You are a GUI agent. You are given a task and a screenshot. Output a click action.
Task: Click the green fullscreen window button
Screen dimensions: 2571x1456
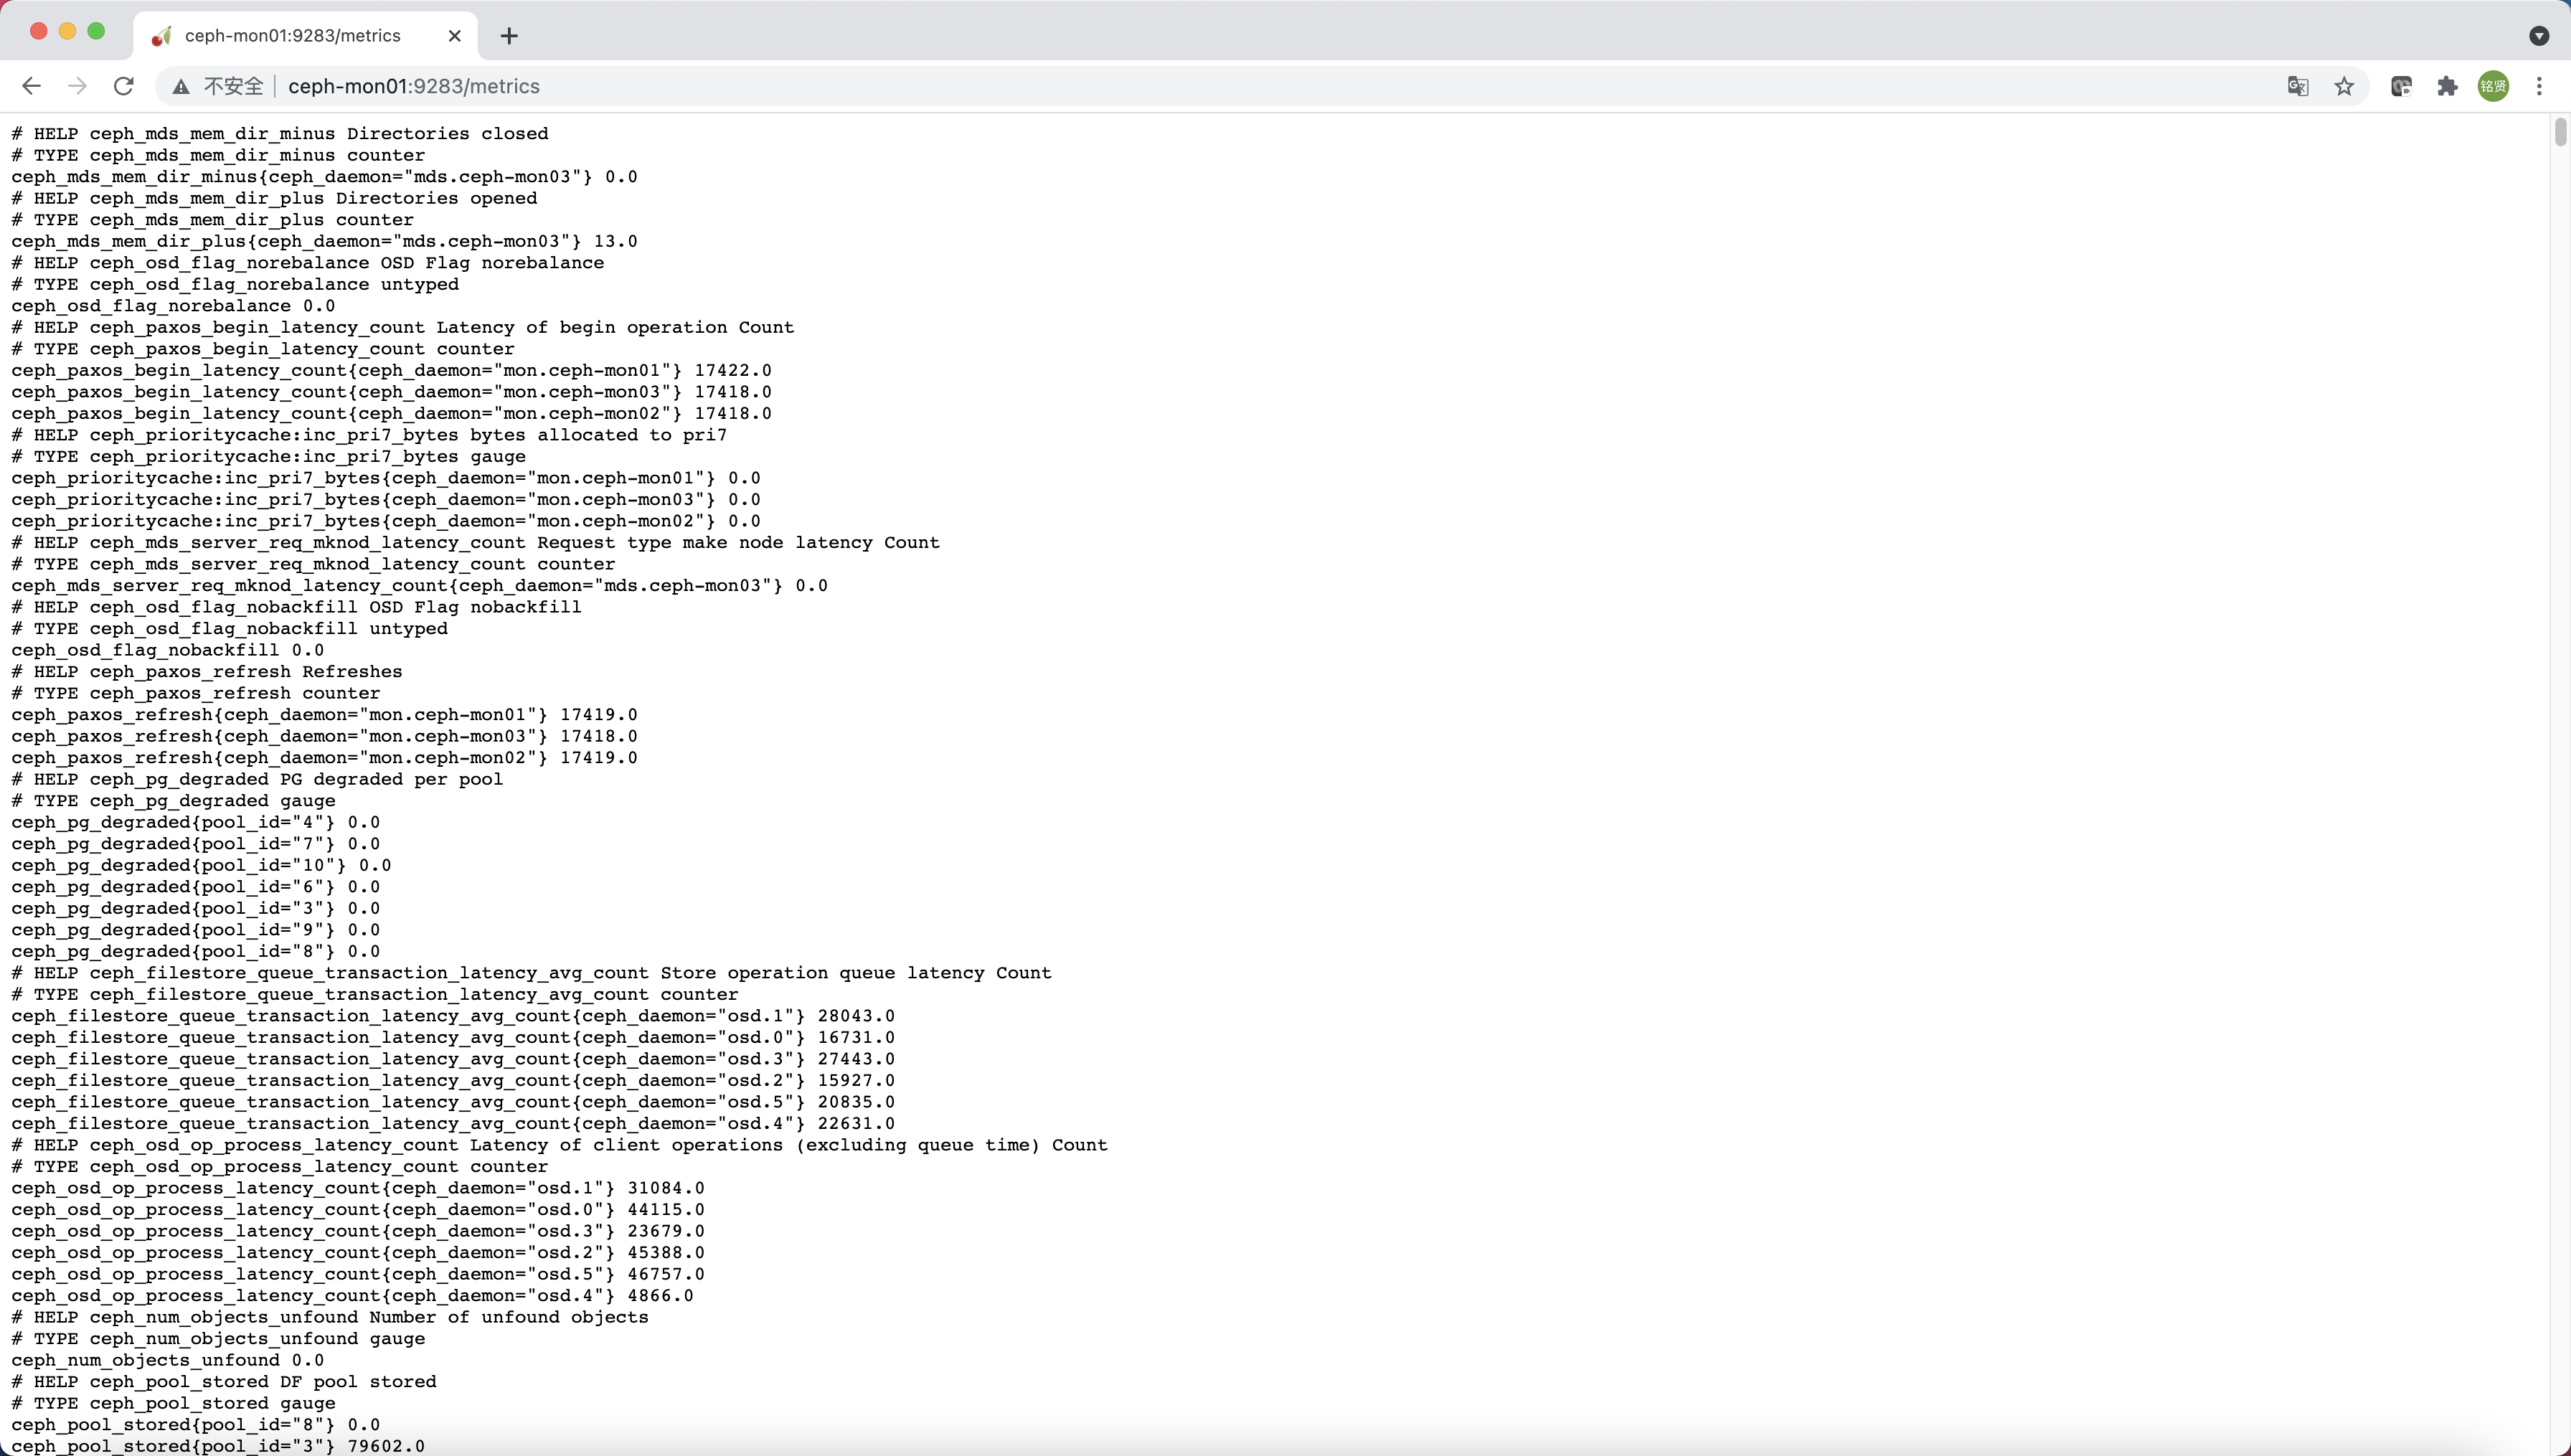(96, 31)
